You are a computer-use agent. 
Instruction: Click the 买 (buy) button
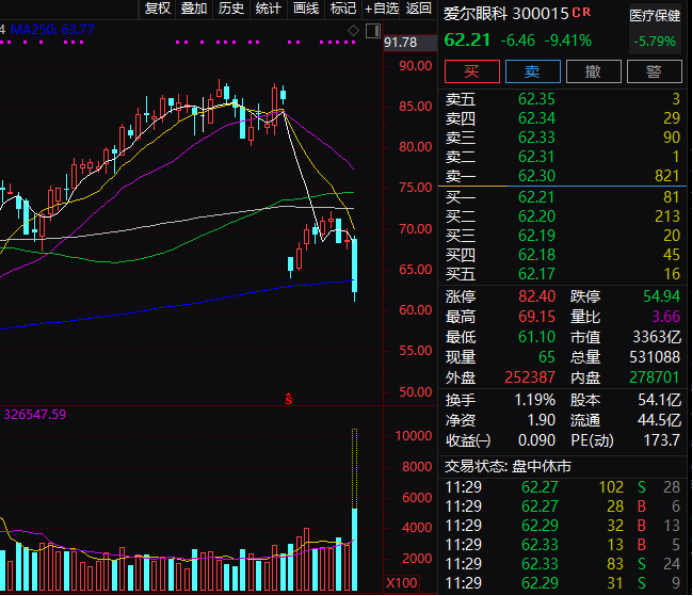pyautogui.click(x=471, y=71)
